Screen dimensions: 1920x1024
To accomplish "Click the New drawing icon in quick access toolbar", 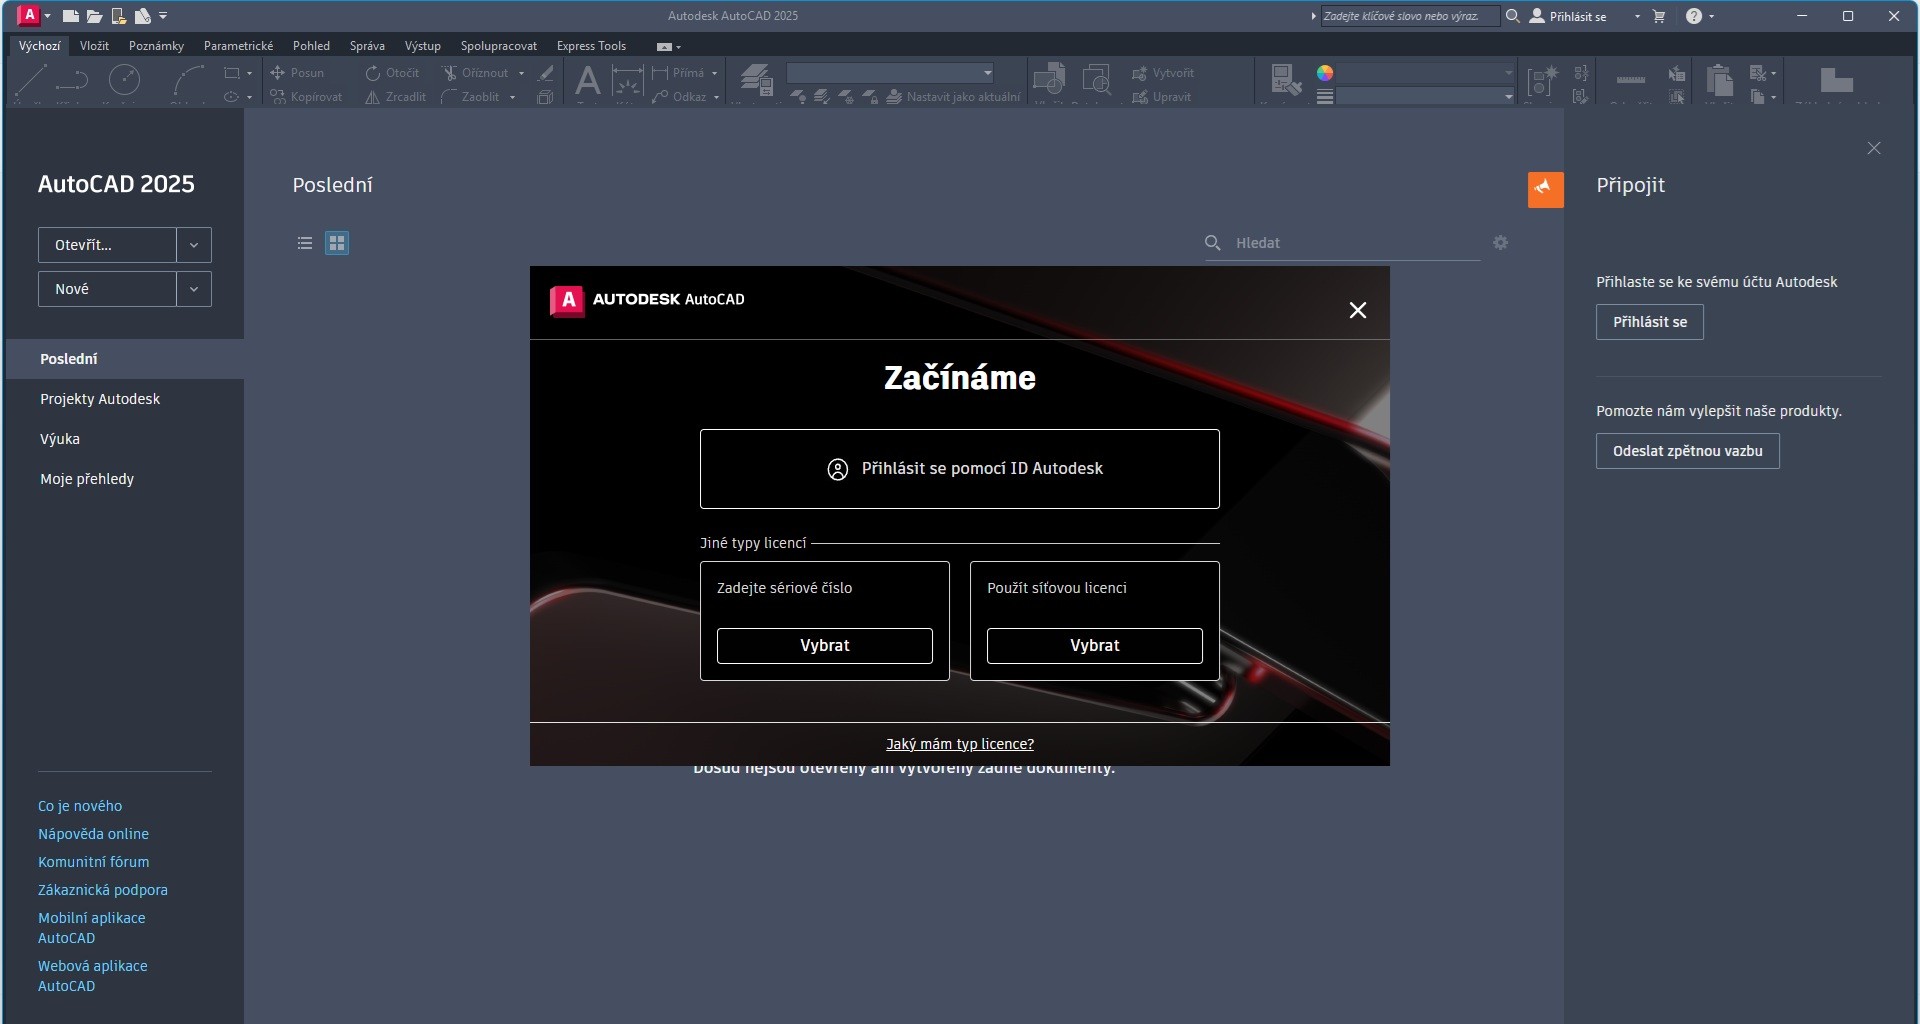I will point(71,16).
